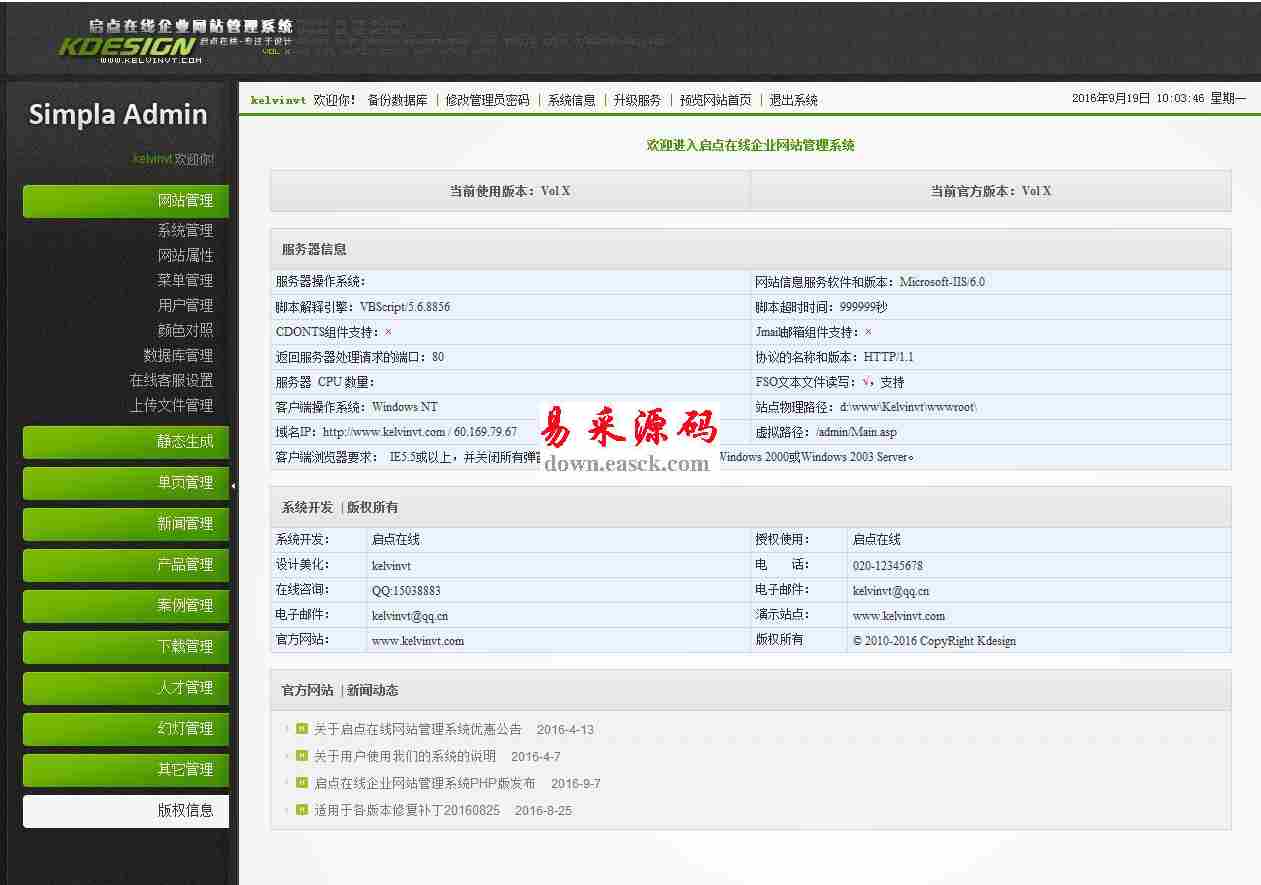
Task: Click QQ:15038883 online consult value
Action: (406, 591)
